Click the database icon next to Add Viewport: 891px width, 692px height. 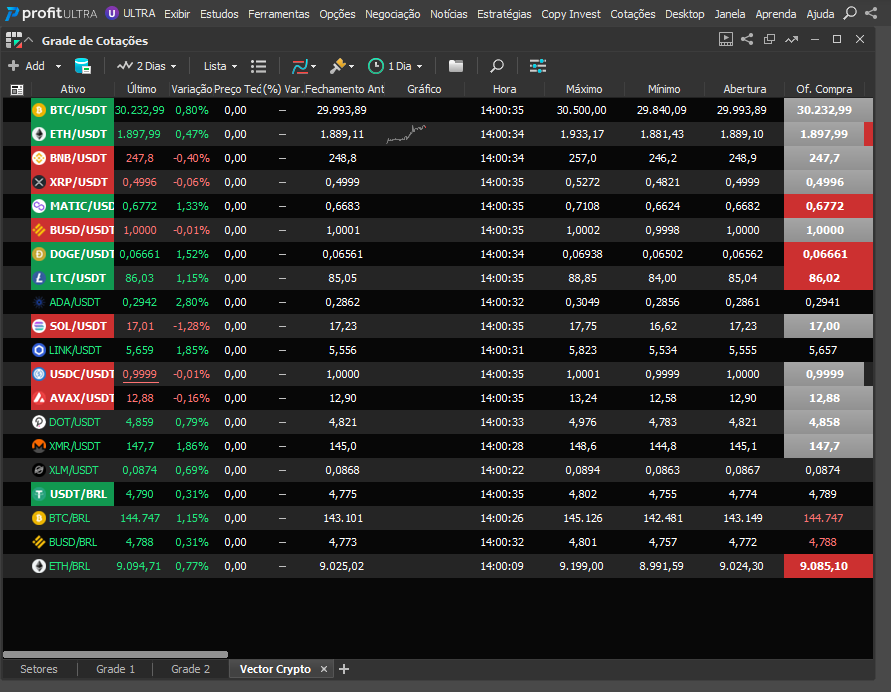83,66
